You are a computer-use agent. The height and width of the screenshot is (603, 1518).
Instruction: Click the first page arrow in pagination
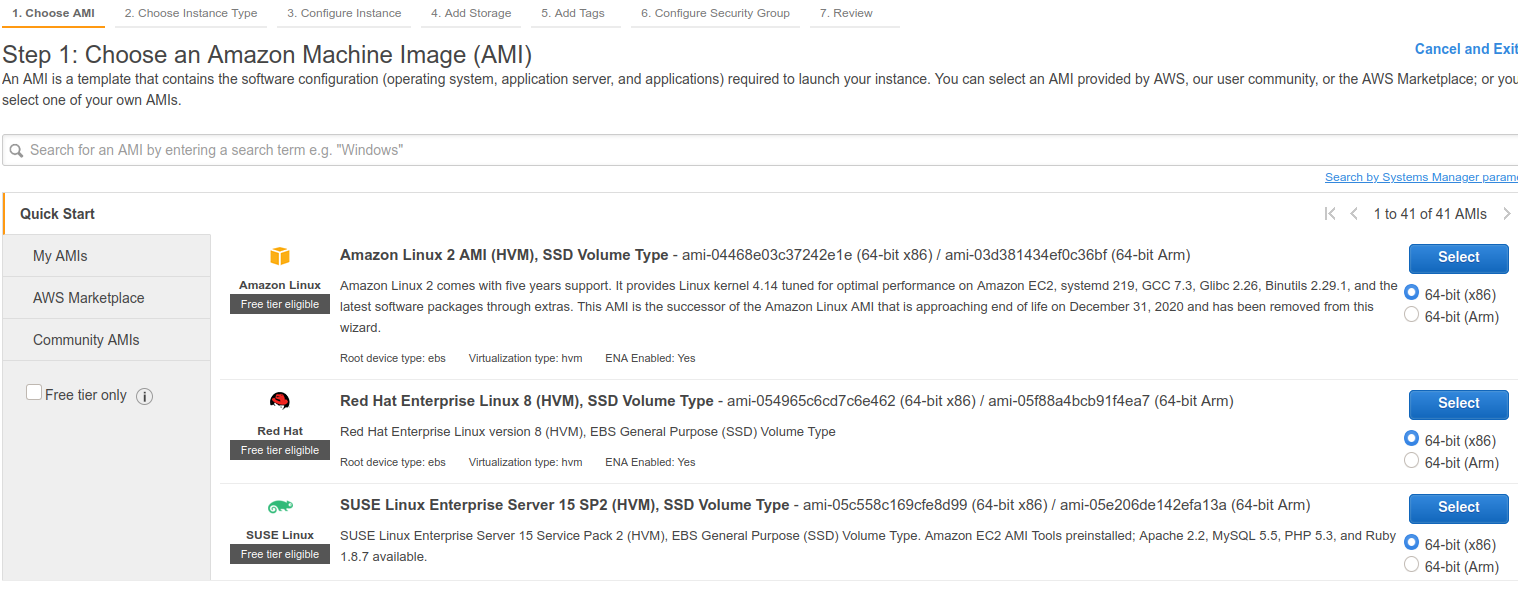coord(1330,213)
